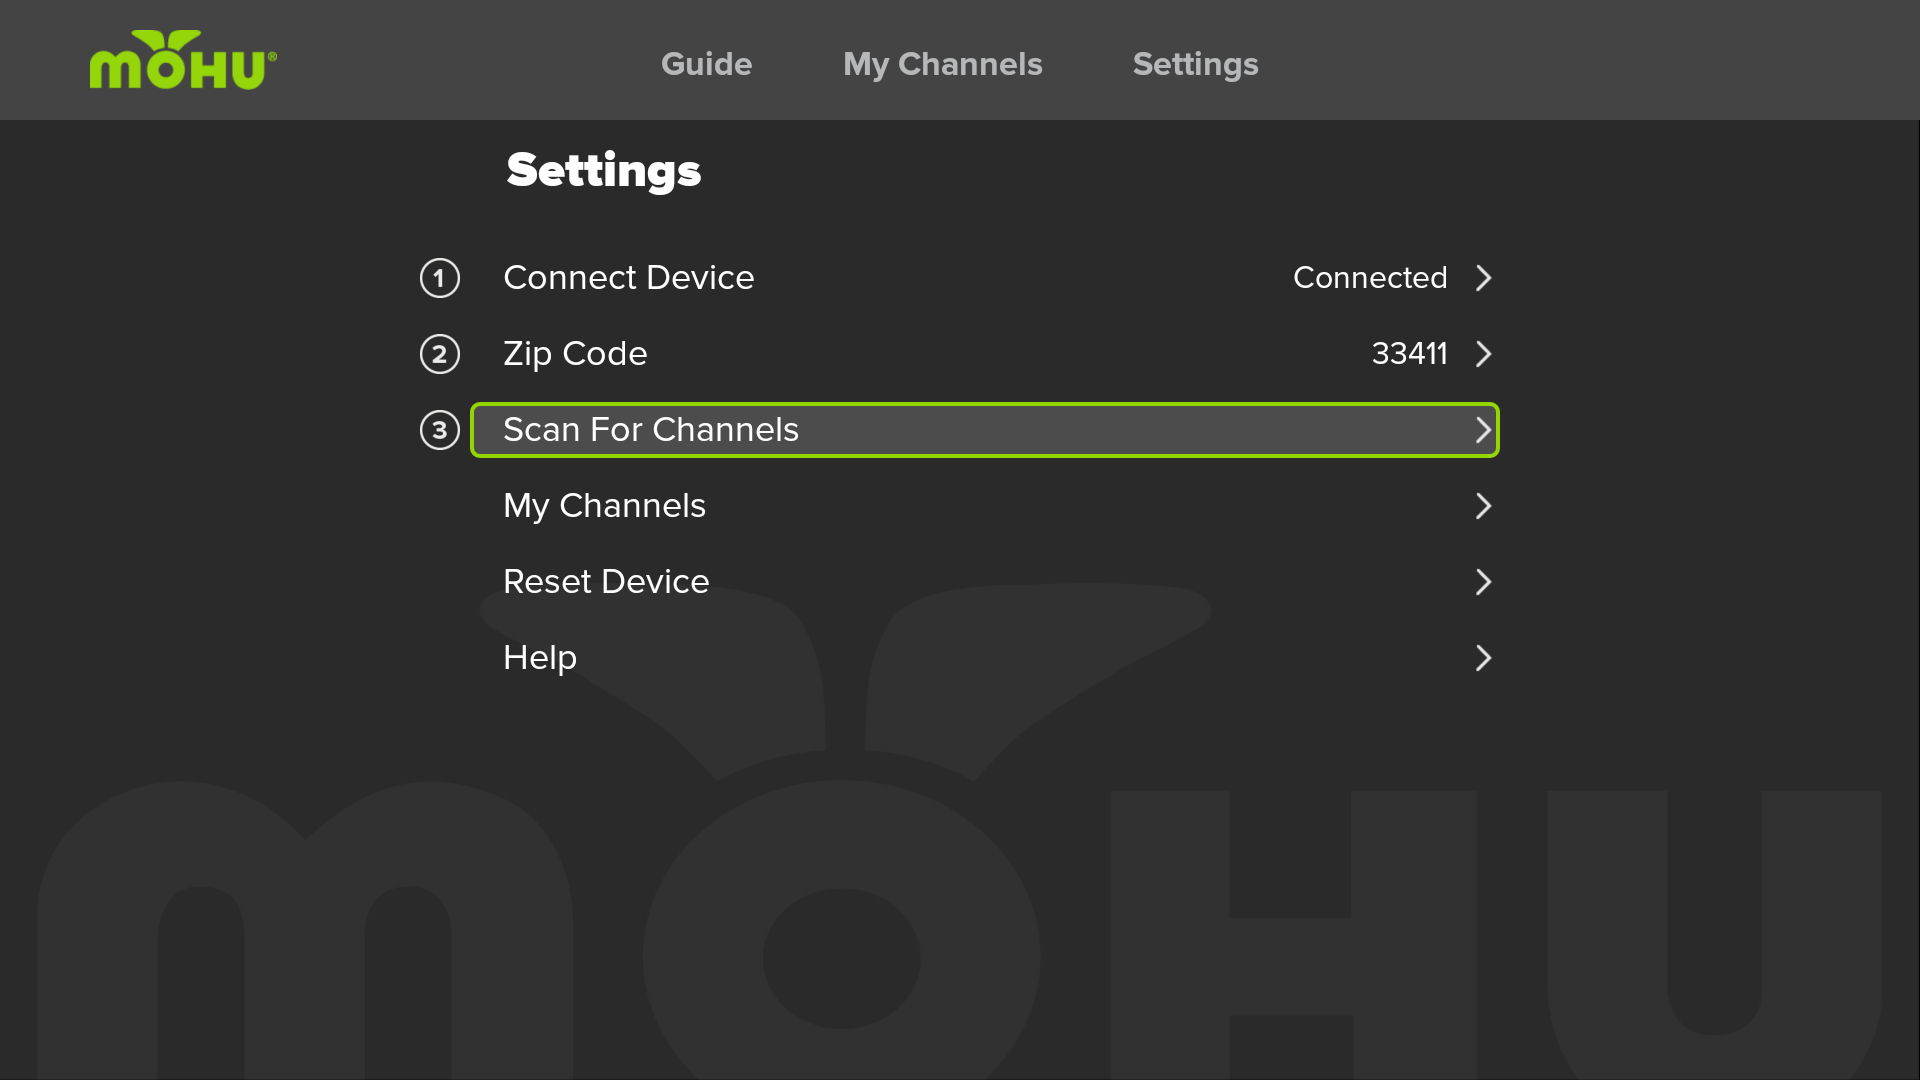Click the Mohu logo
Image resolution: width=1920 pixels, height=1080 pixels.
183,60
